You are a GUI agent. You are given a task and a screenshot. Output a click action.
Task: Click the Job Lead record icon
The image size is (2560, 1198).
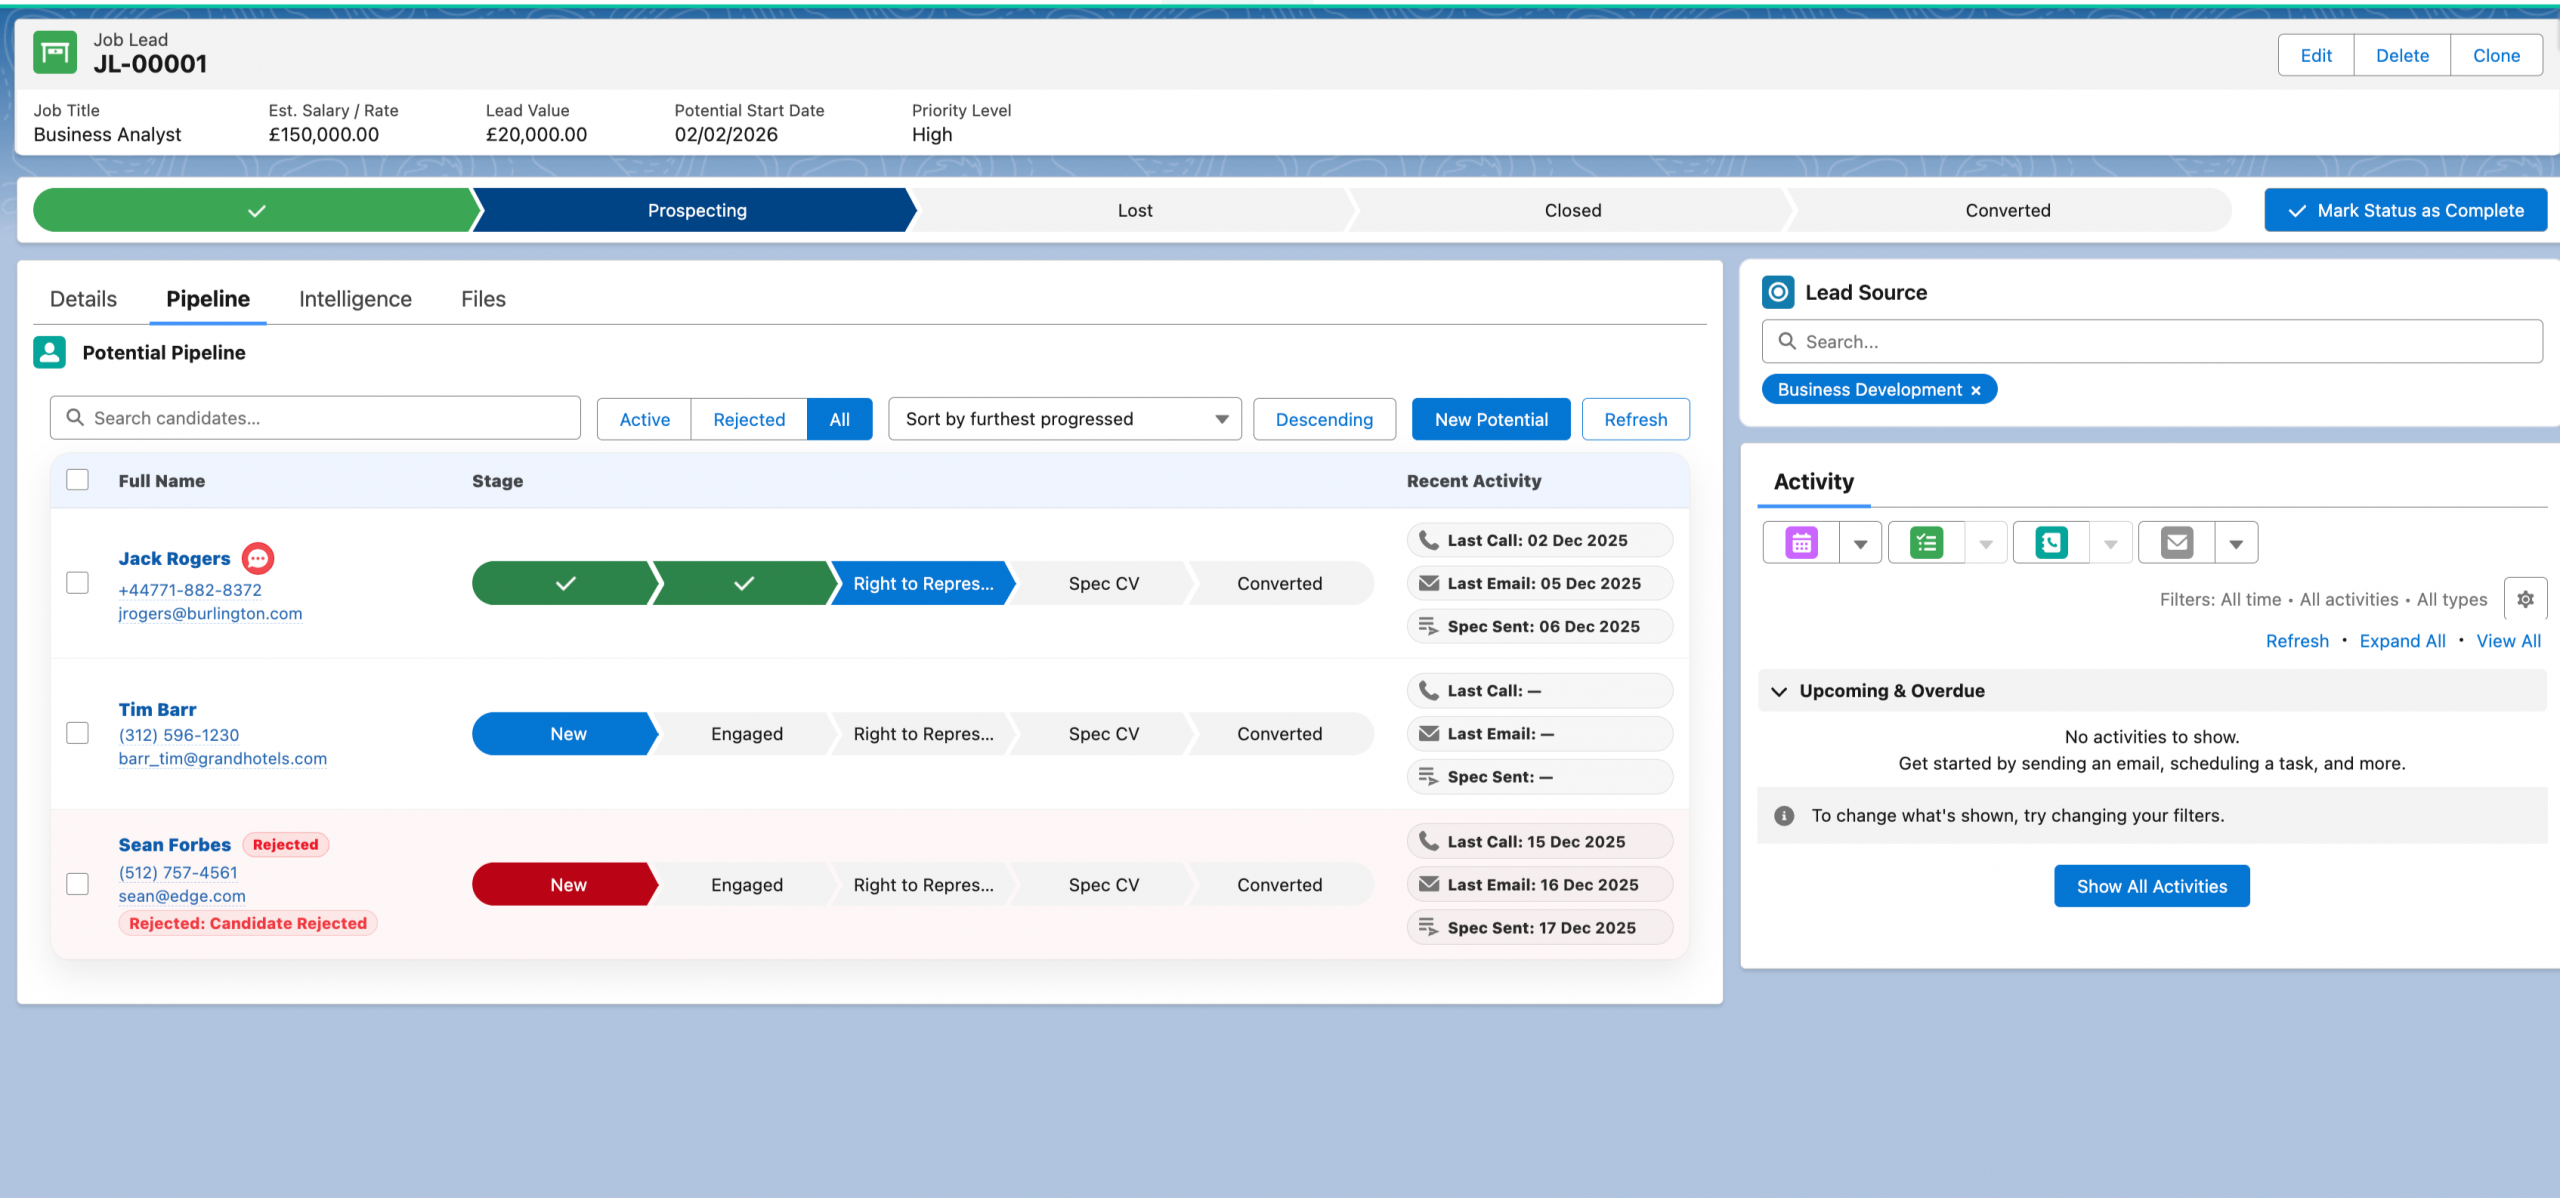pyautogui.click(x=55, y=52)
